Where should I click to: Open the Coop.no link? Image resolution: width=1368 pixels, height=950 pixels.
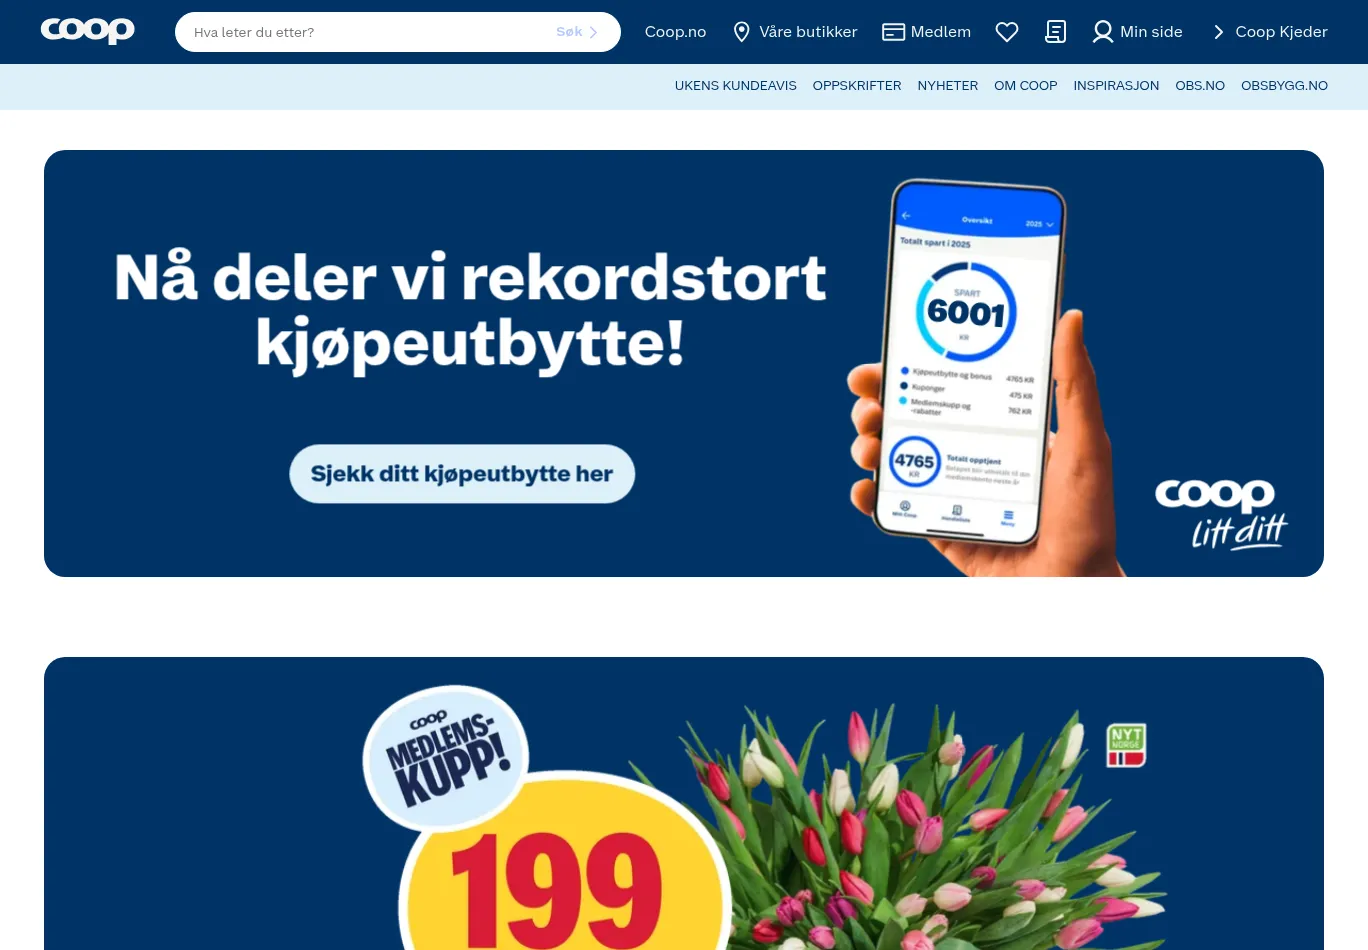click(675, 32)
